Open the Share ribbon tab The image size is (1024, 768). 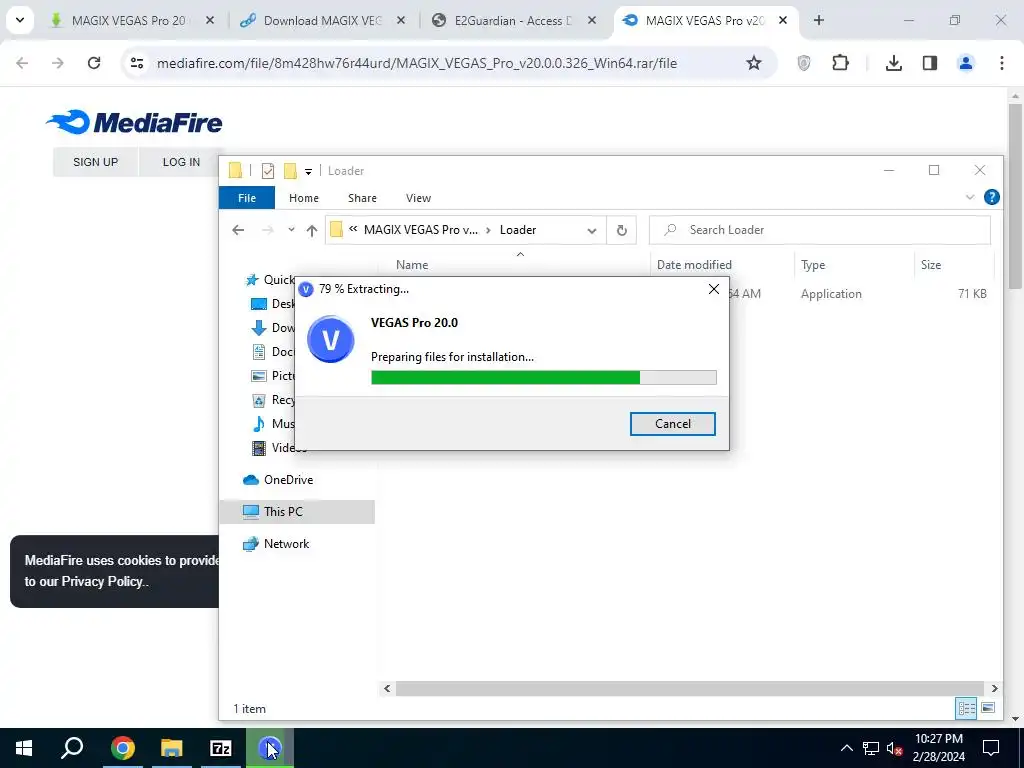(x=362, y=198)
